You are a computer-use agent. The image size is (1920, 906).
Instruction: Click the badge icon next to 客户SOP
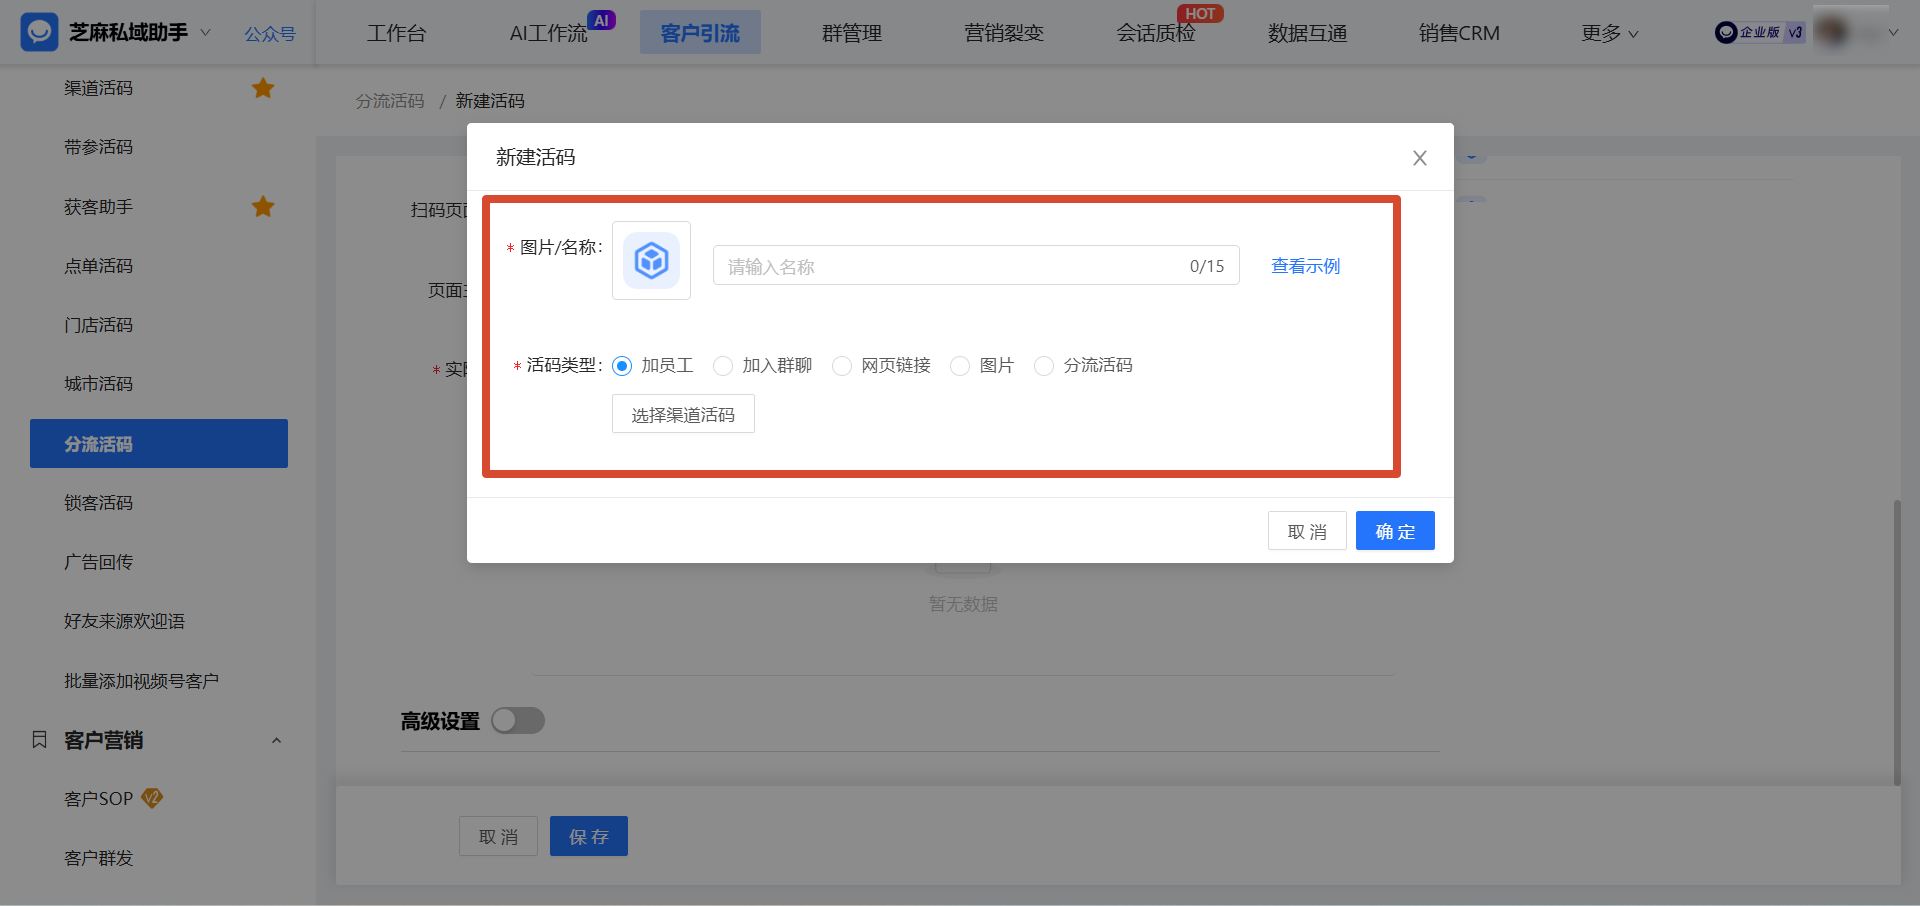click(x=152, y=798)
